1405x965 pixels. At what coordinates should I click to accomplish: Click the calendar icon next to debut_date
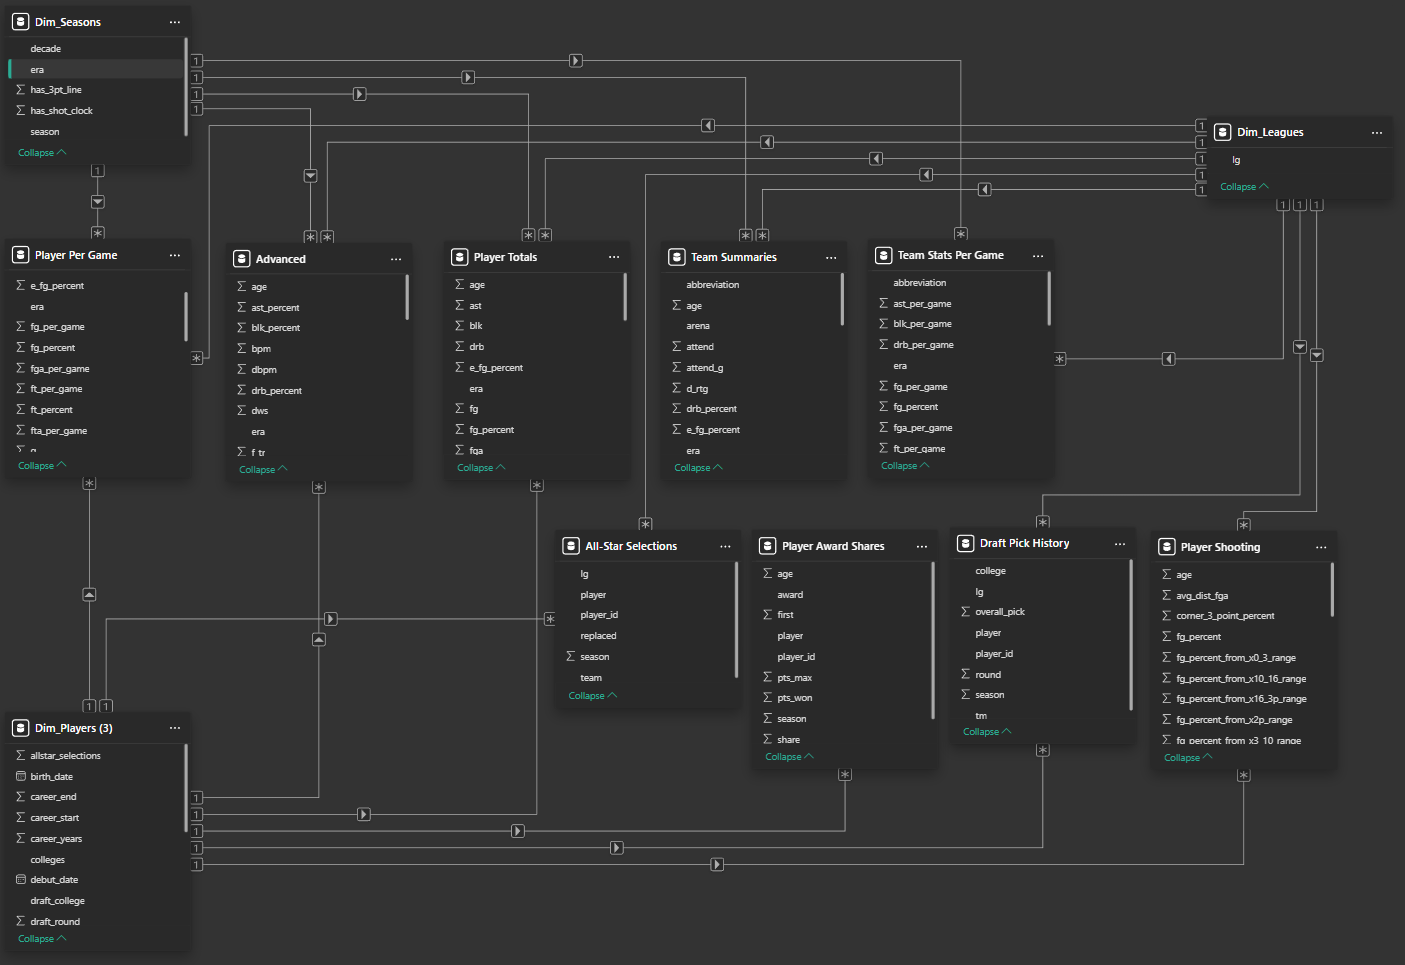(x=21, y=879)
